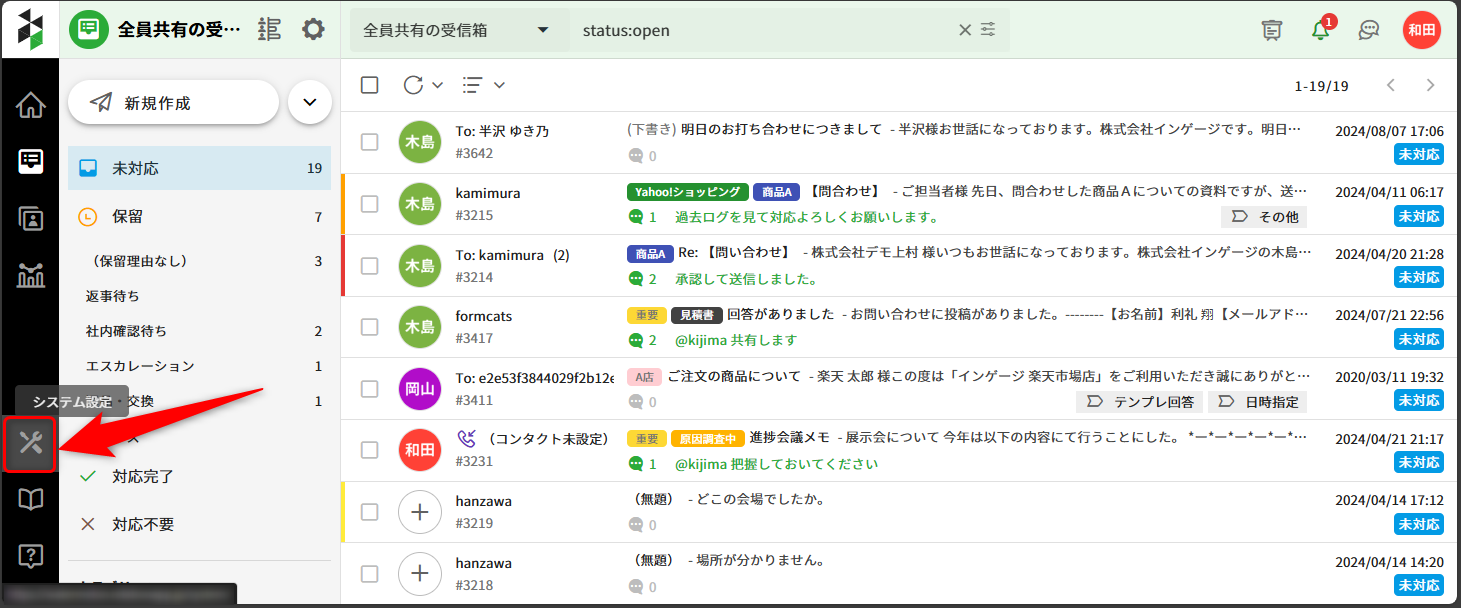Open inbox settings gear icon
Screen dimensions: 1461x608
313,29
